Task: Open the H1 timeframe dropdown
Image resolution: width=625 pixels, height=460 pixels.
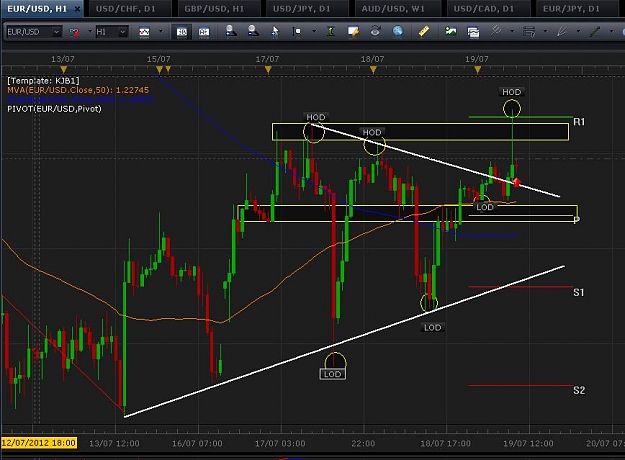Action: point(112,32)
